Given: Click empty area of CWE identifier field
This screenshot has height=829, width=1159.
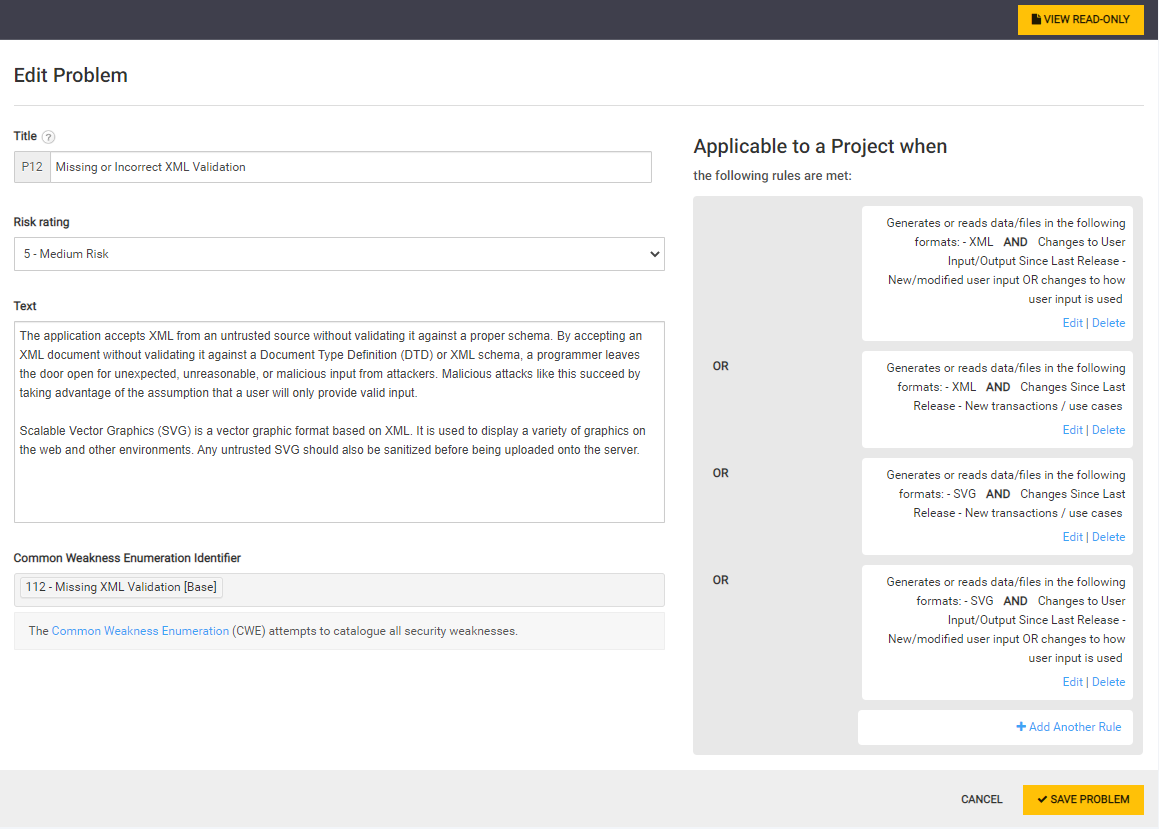Looking at the screenshot, I should tap(440, 589).
